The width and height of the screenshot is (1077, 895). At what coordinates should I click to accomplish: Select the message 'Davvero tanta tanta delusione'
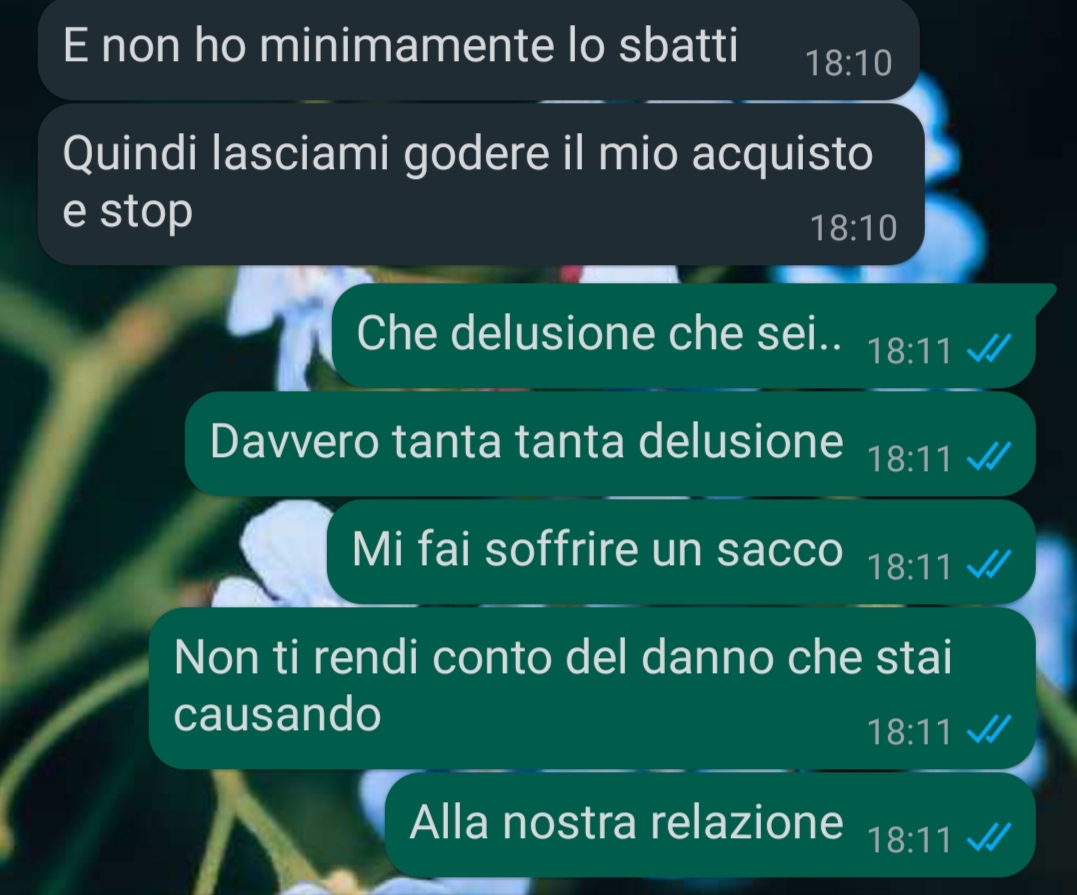click(x=610, y=444)
